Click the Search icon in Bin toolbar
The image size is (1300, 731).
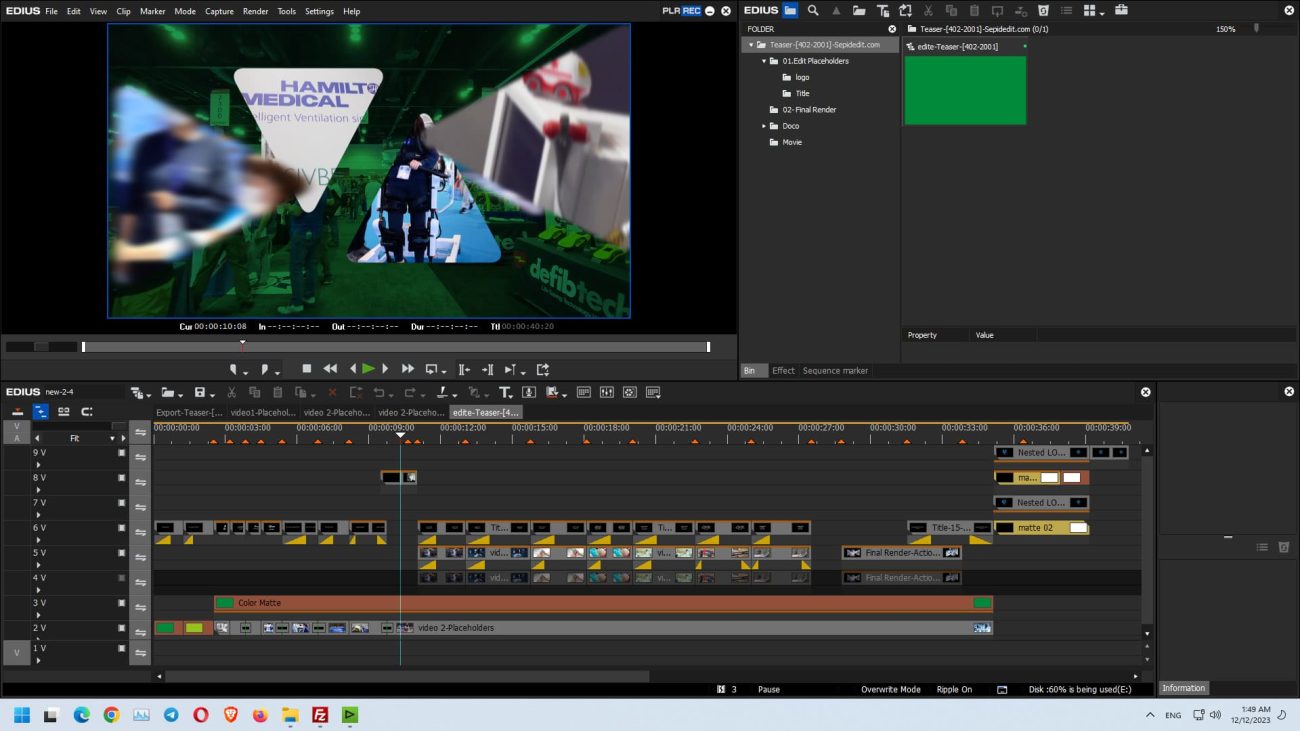pyautogui.click(x=813, y=10)
